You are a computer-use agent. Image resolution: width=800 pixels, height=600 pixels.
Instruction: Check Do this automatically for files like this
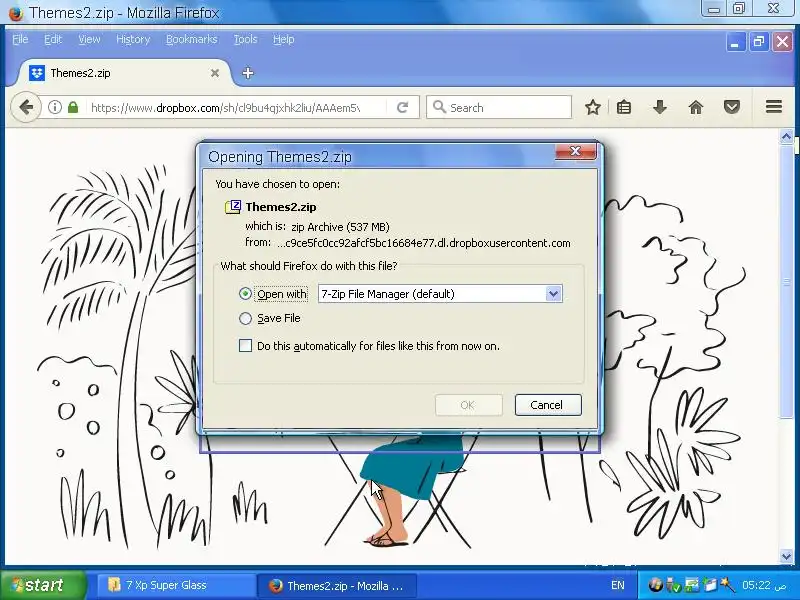click(245, 346)
